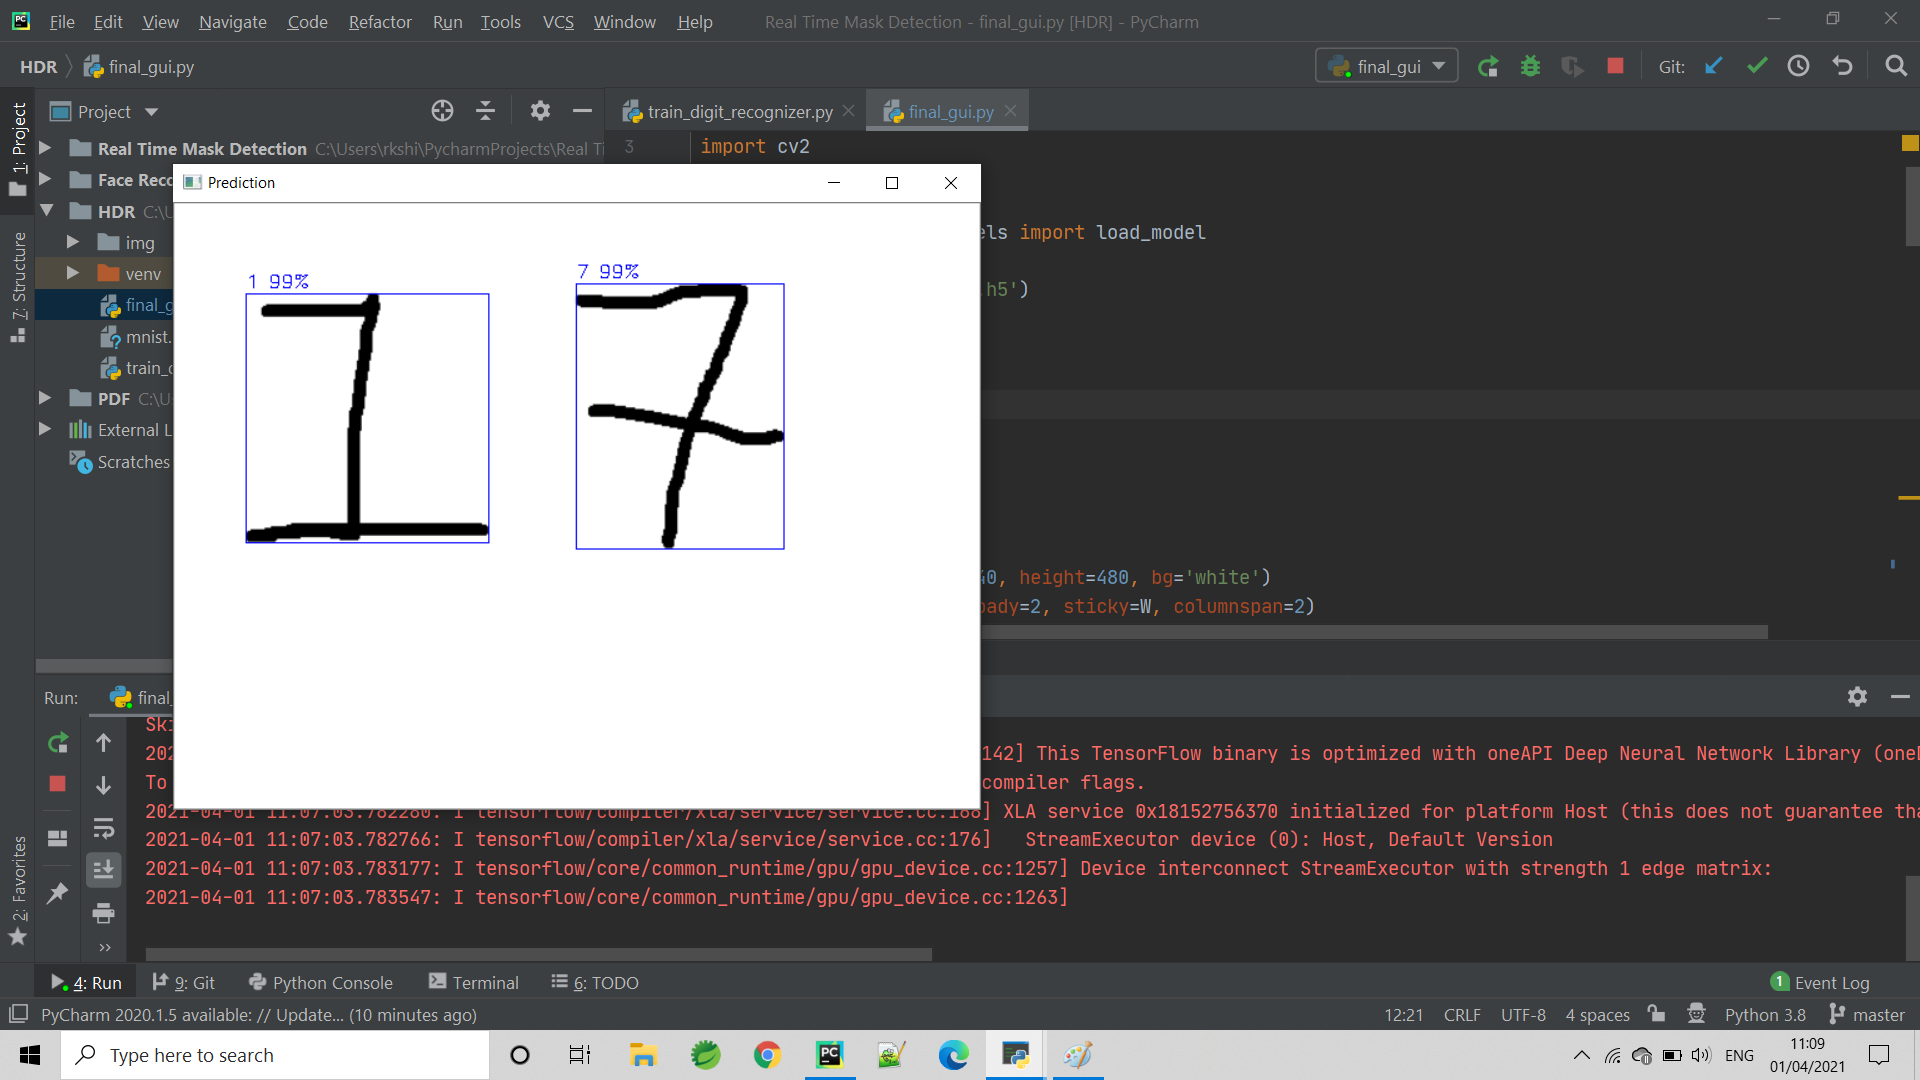The width and height of the screenshot is (1920, 1080).
Task: Open the final_gui run configuration dropdown
Action: pyautogui.click(x=1386, y=66)
